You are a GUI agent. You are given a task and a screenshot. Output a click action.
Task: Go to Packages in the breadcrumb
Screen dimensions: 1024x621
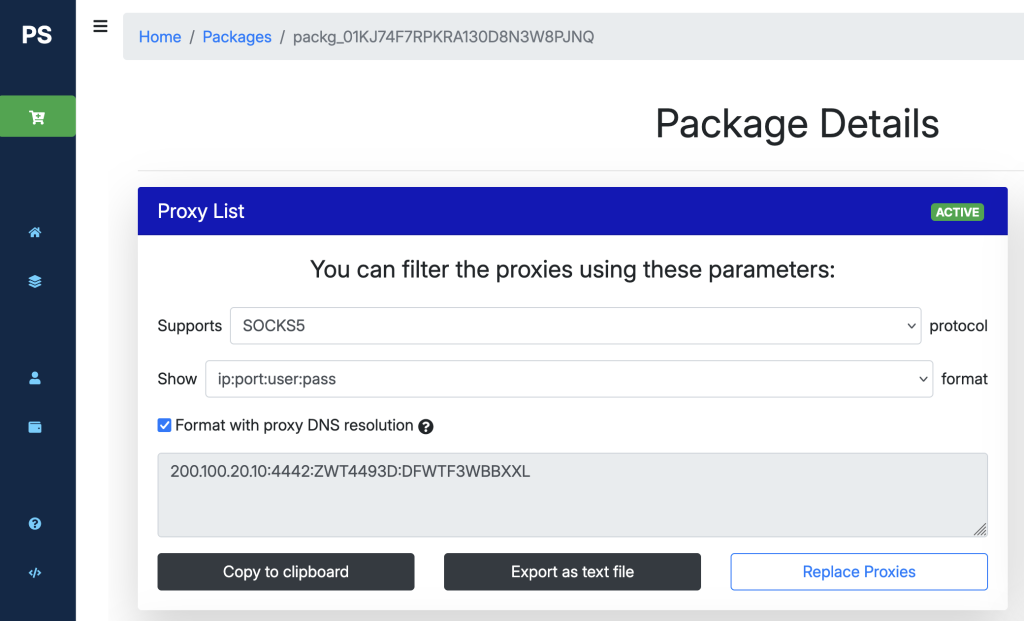click(x=237, y=37)
